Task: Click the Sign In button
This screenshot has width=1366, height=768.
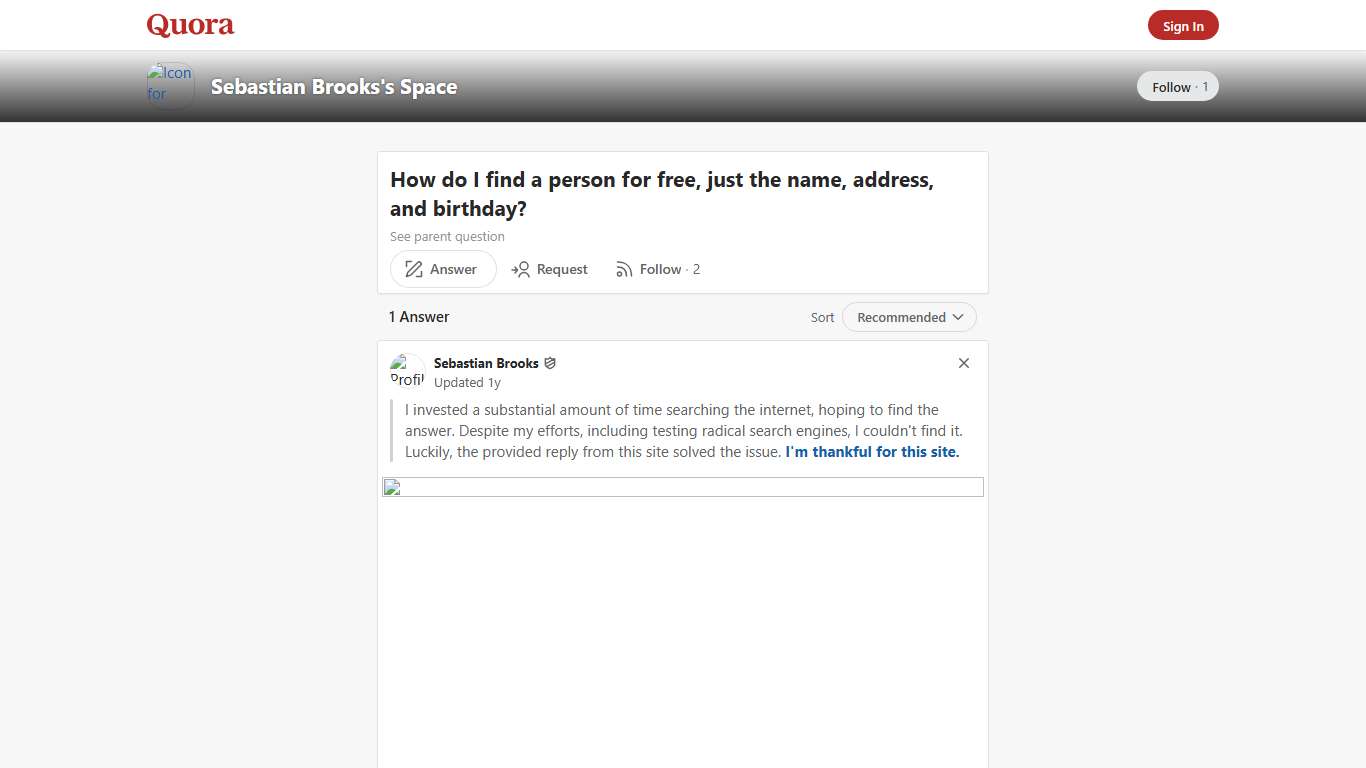Action: (x=1183, y=25)
